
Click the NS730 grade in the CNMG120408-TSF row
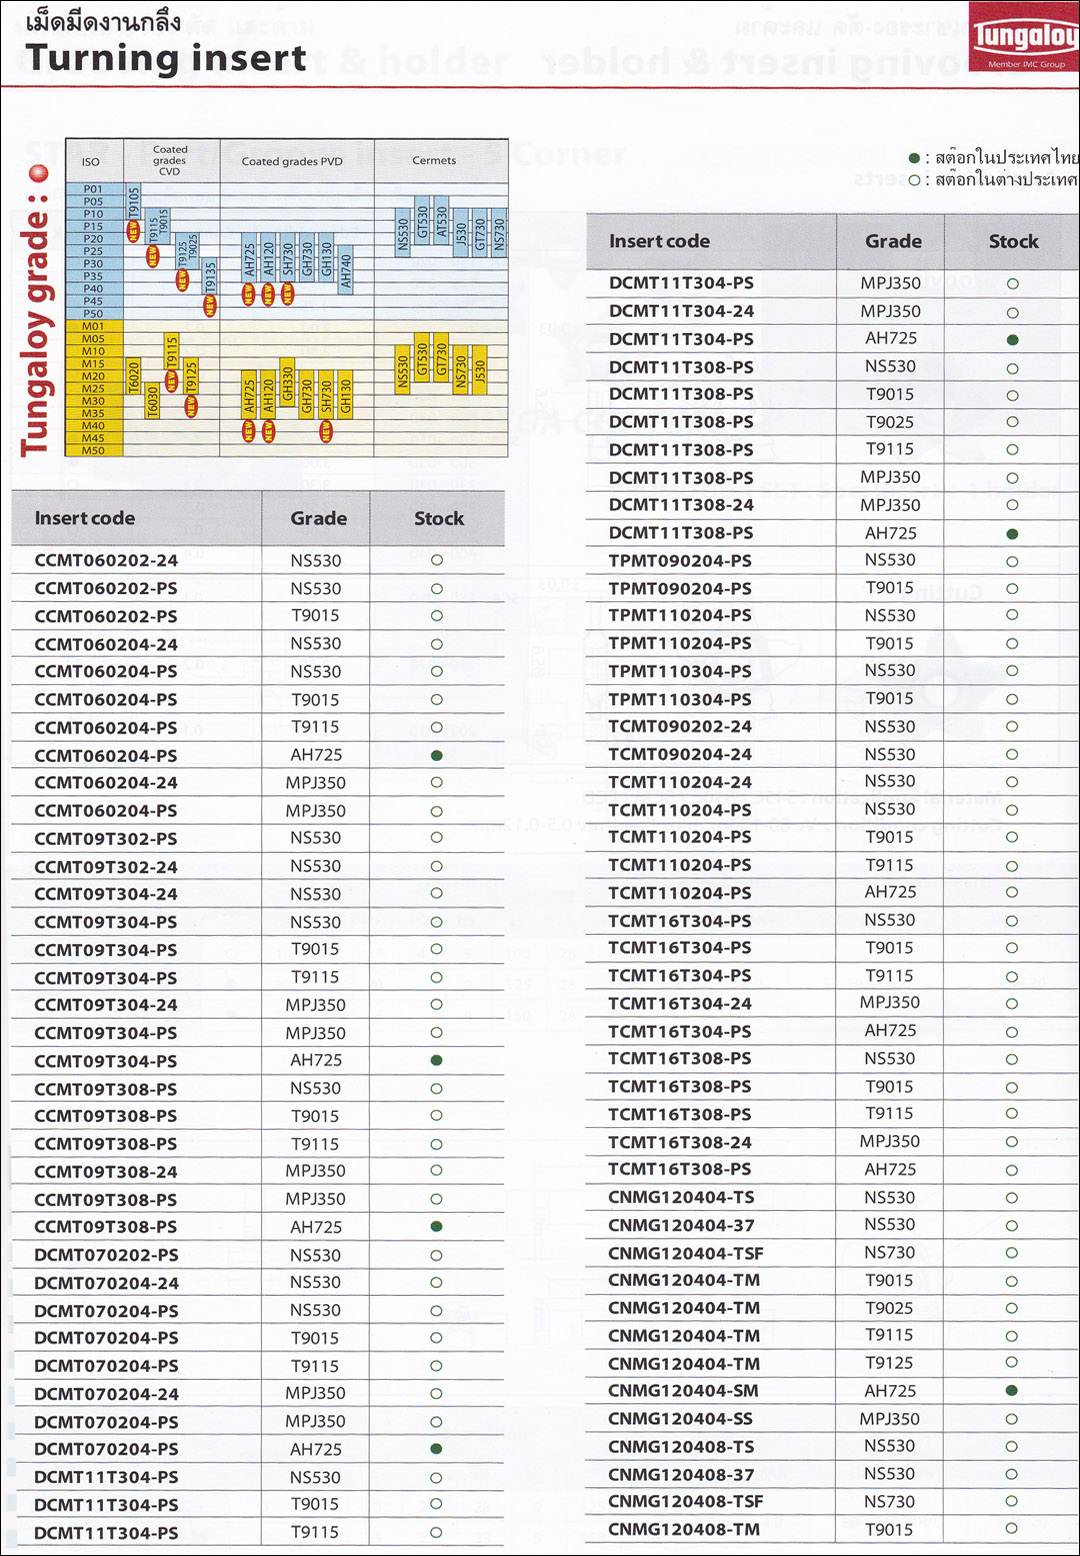coord(890,1501)
